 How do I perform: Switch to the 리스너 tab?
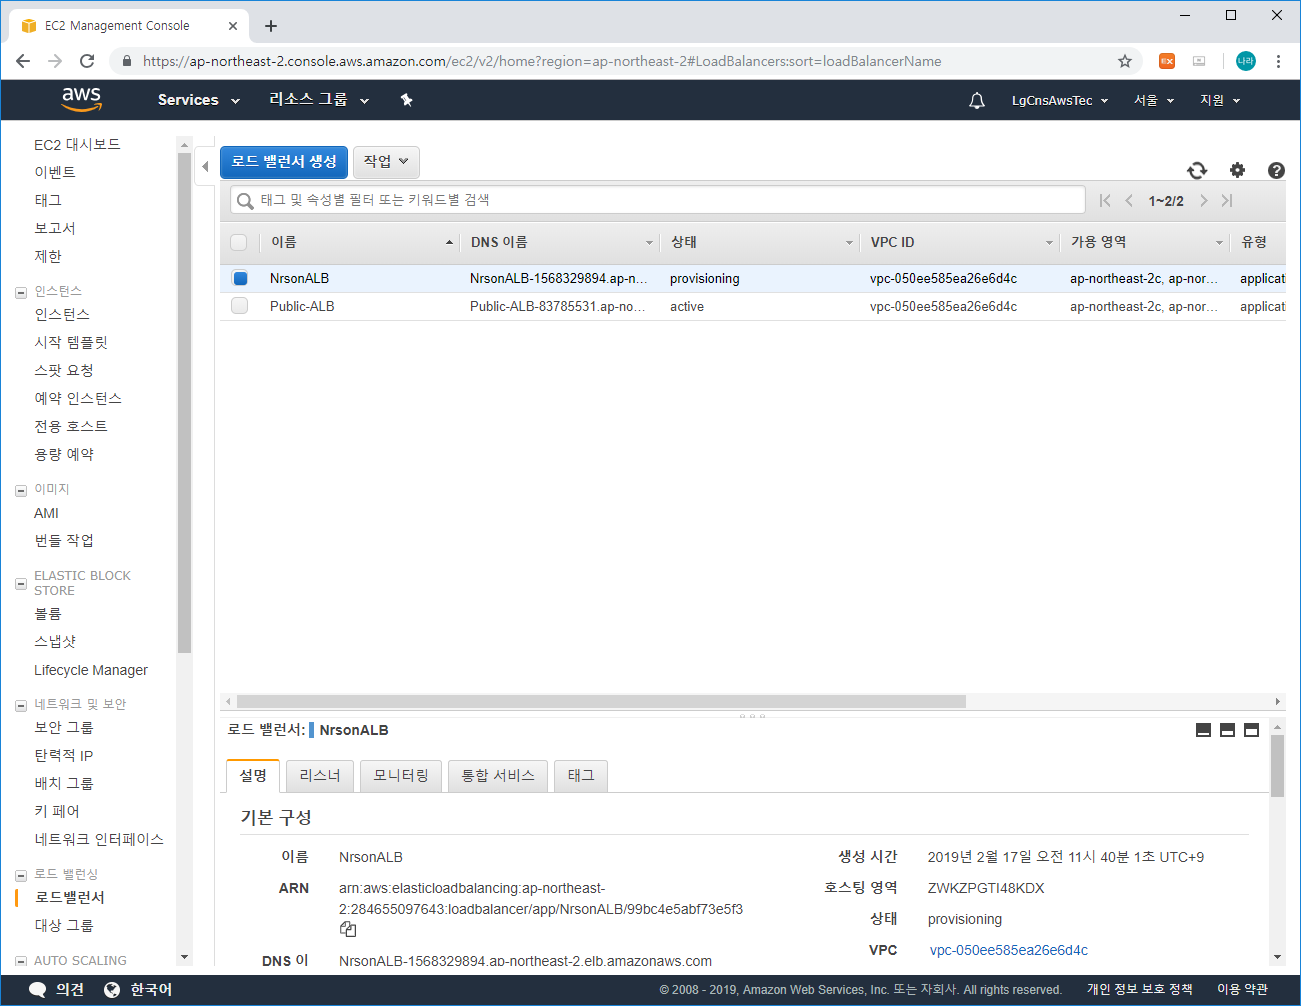click(320, 776)
